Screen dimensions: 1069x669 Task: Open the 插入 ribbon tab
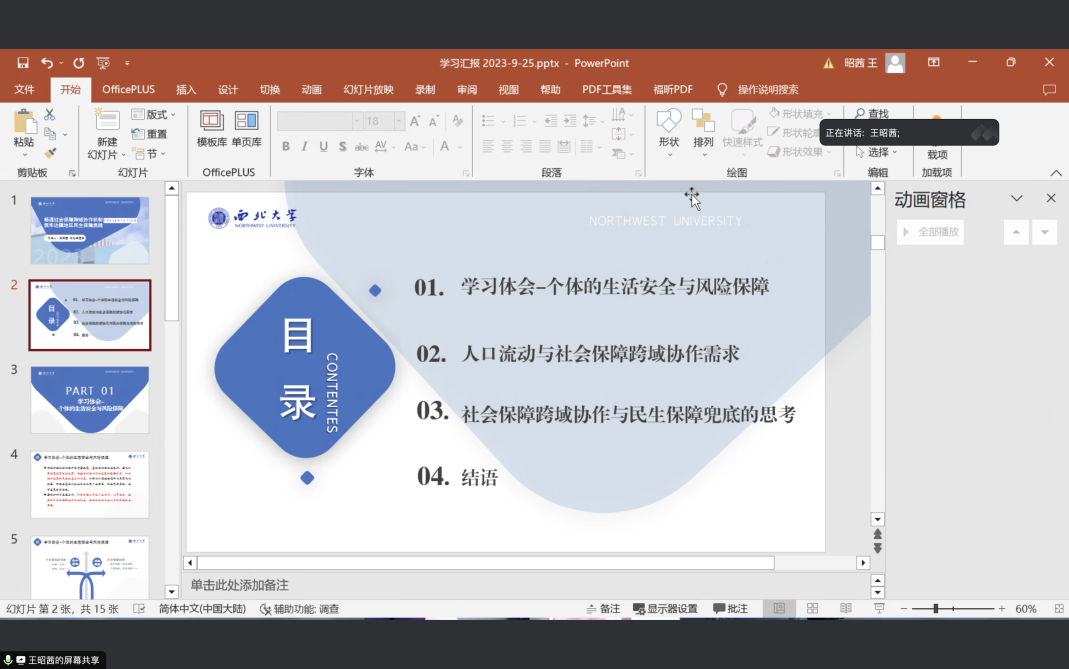tap(186, 89)
